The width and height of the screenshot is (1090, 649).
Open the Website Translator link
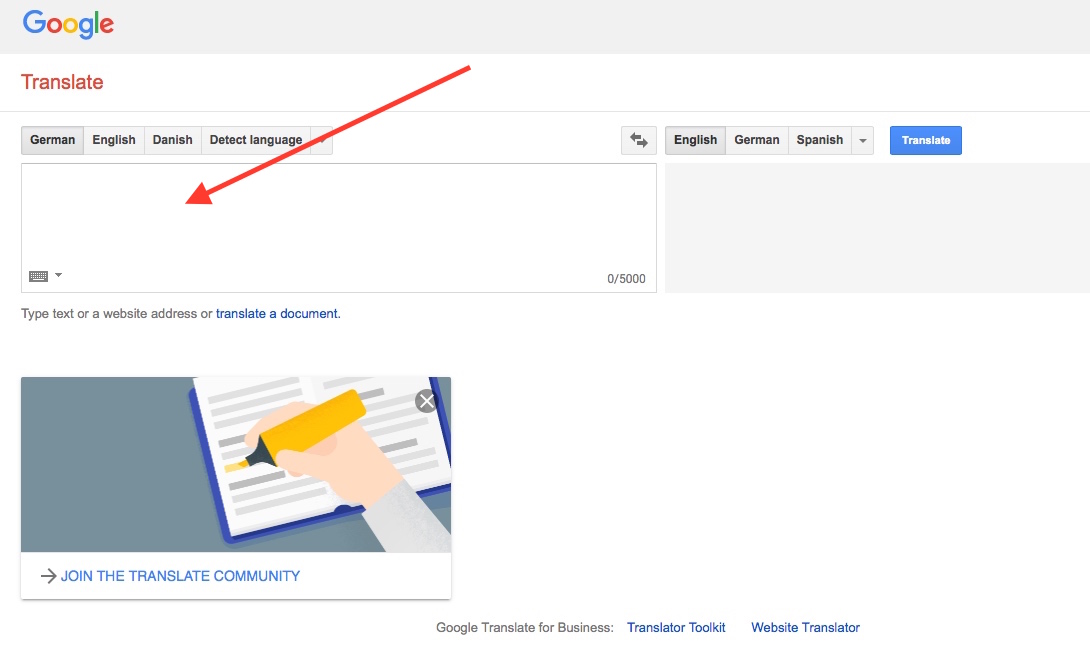pos(805,627)
